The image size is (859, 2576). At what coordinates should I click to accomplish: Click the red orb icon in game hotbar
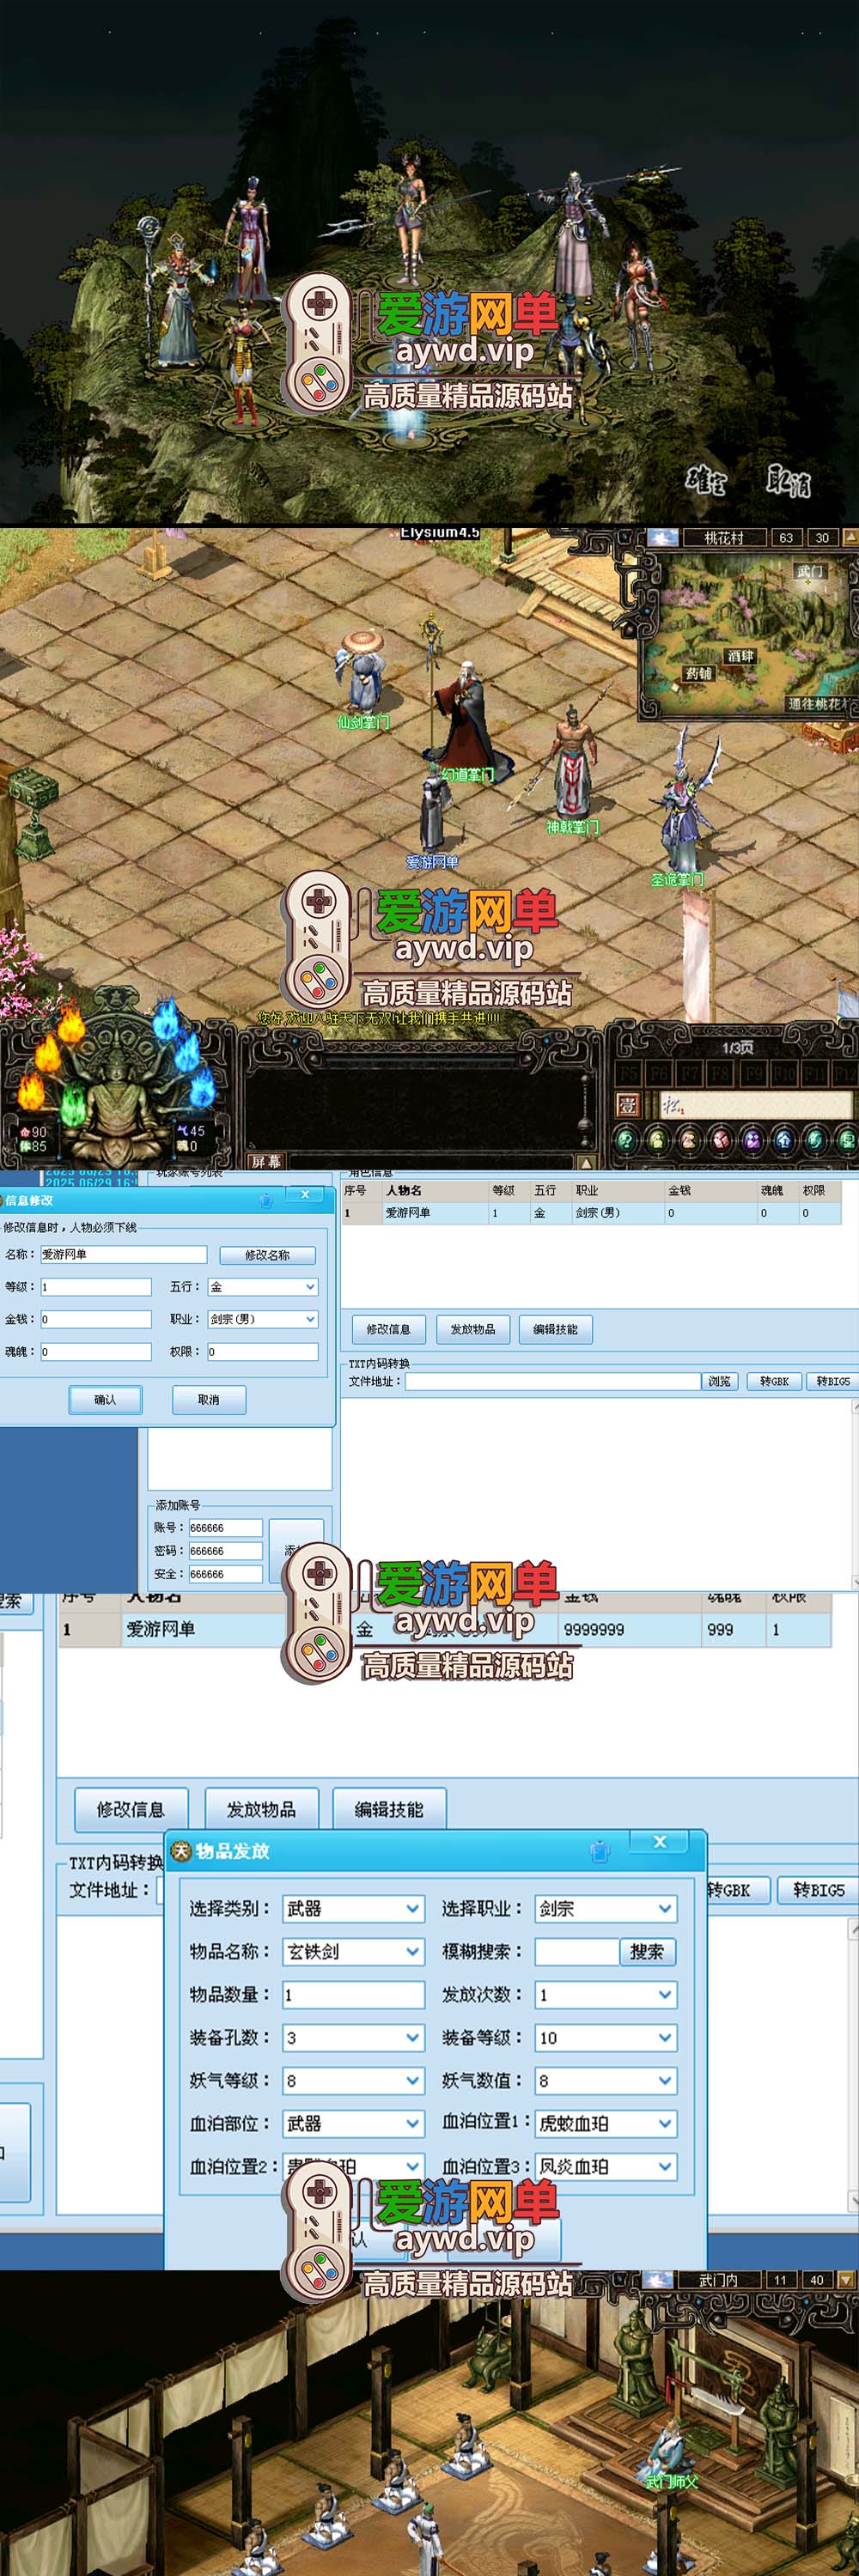[x=721, y=1139]
